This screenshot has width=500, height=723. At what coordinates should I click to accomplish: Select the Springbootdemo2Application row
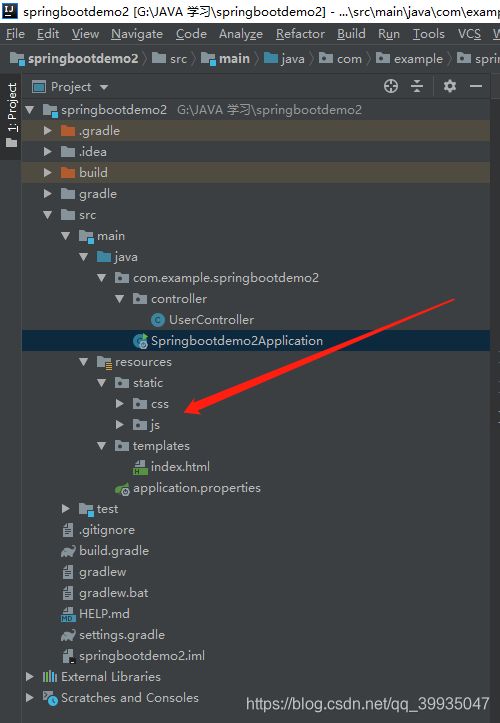click(x=256, y=341)
